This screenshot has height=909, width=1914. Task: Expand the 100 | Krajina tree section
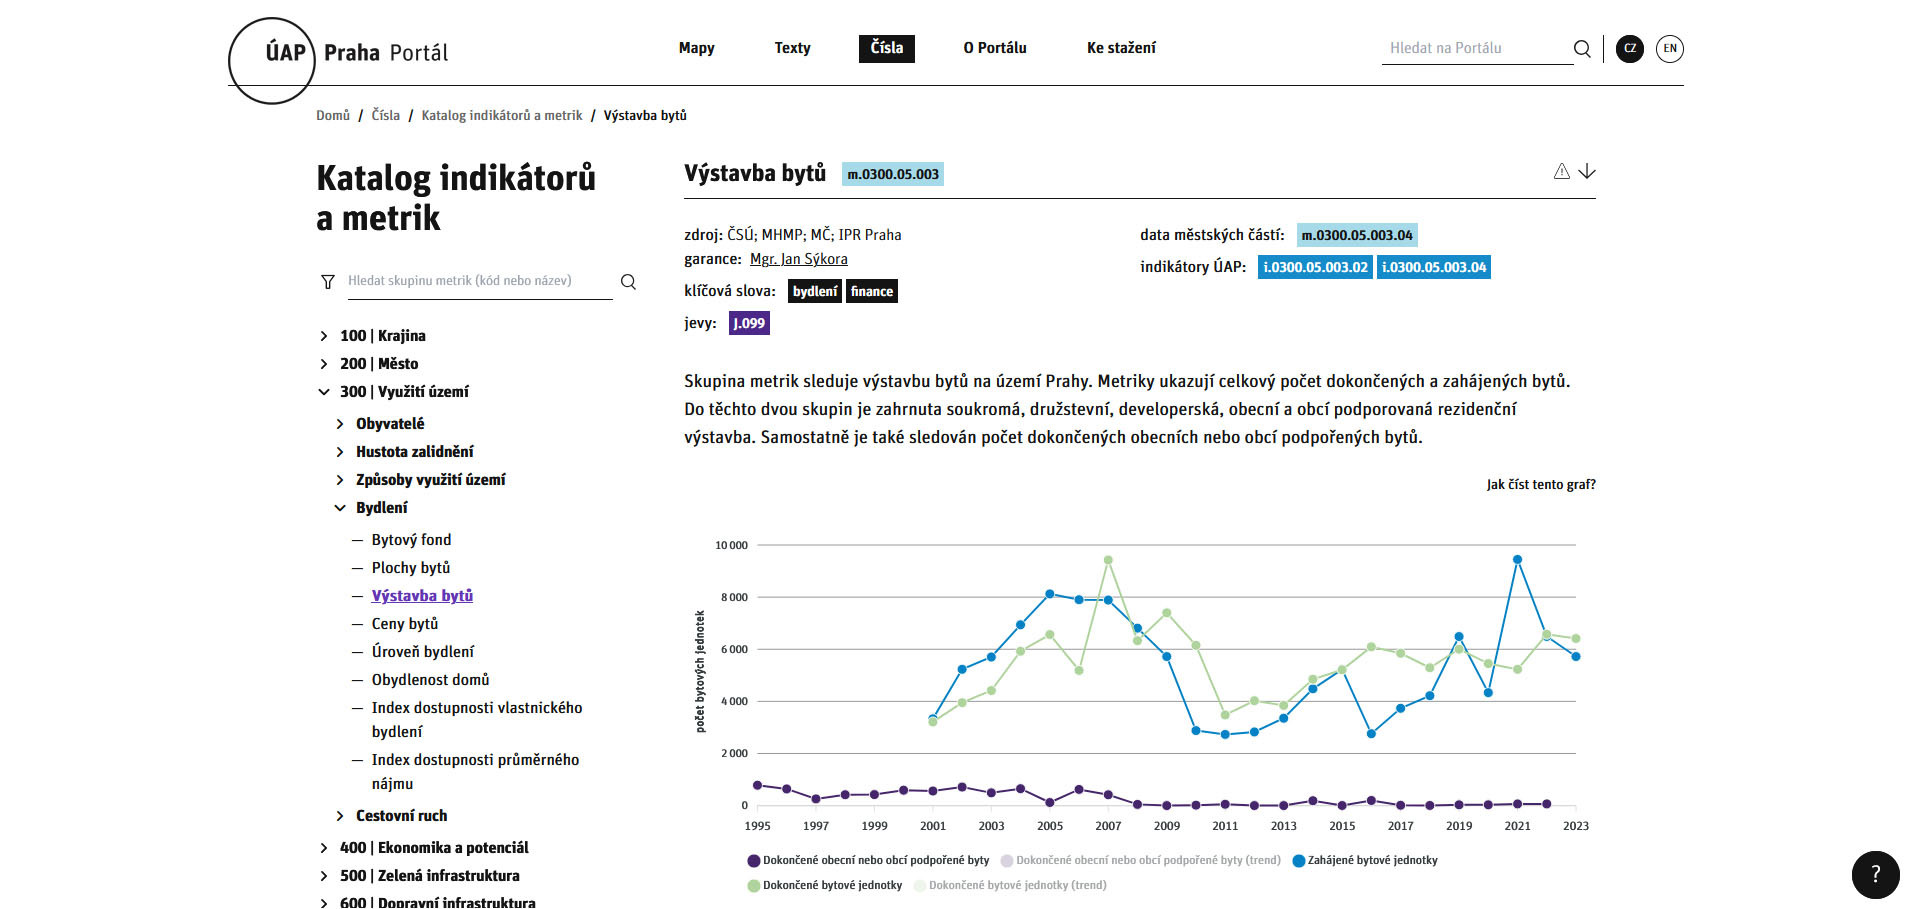click(324, 336)
